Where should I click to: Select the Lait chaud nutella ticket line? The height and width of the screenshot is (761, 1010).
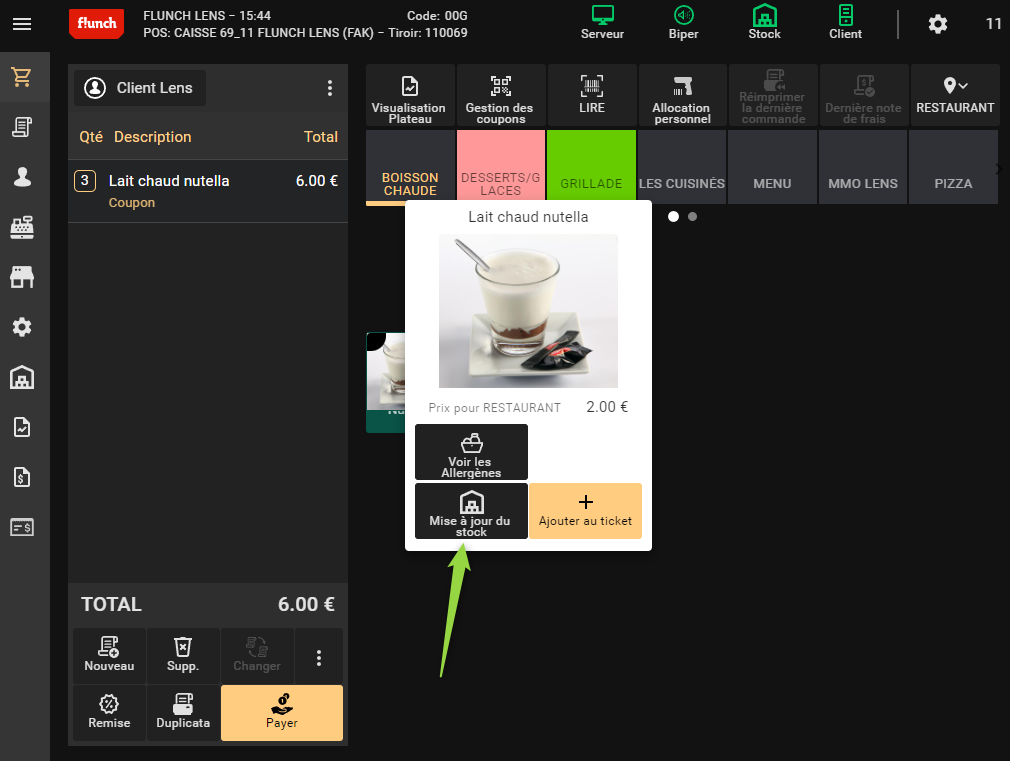pyautogui.click(x=208, y=190)
